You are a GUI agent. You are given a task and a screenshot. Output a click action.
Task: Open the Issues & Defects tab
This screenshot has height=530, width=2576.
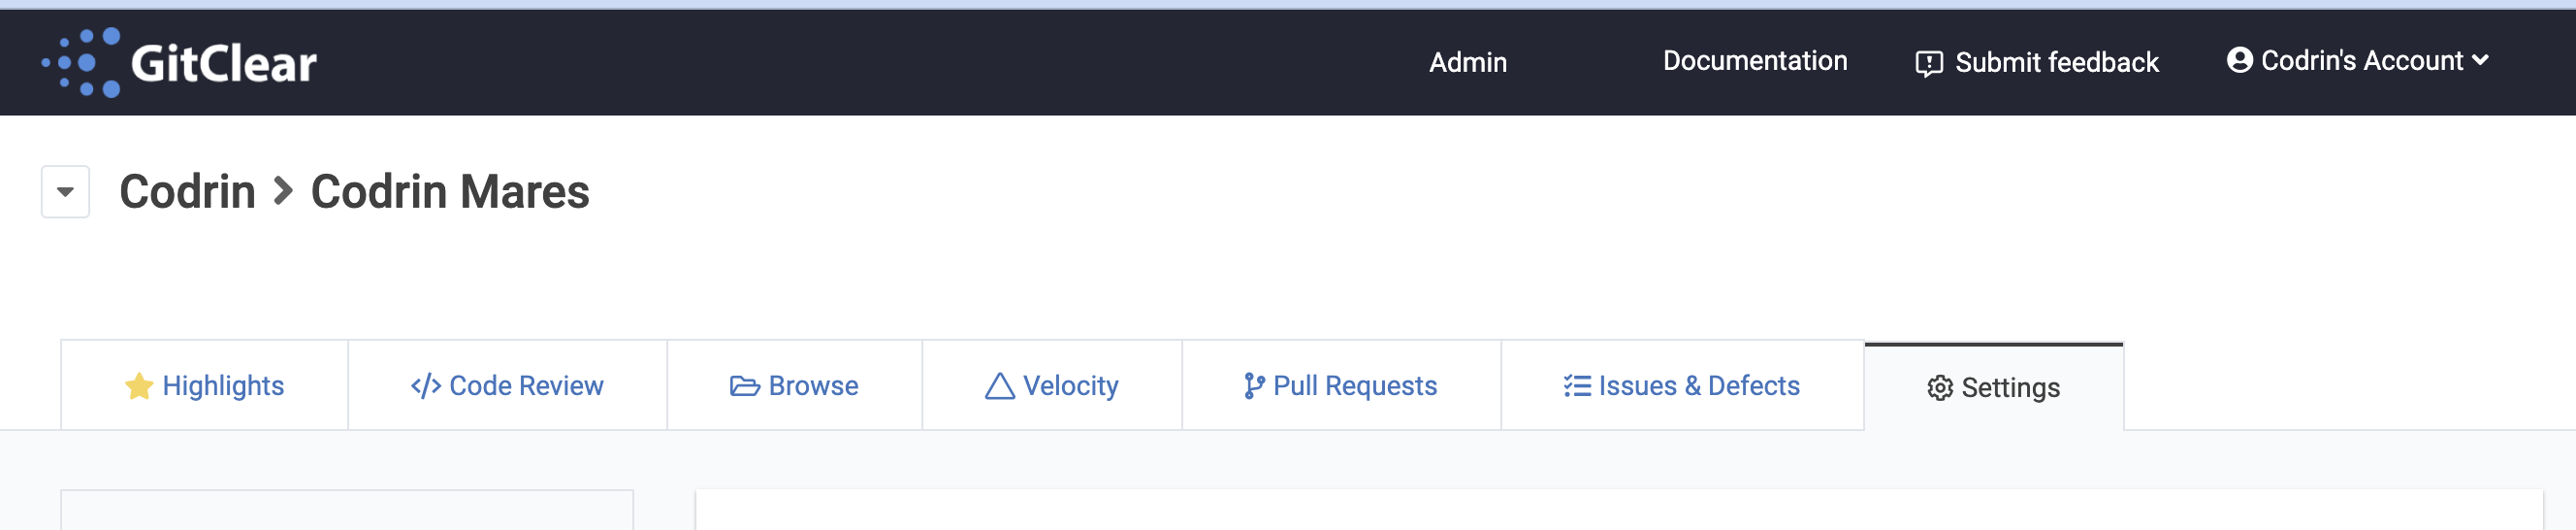[x=1682, y=386]
